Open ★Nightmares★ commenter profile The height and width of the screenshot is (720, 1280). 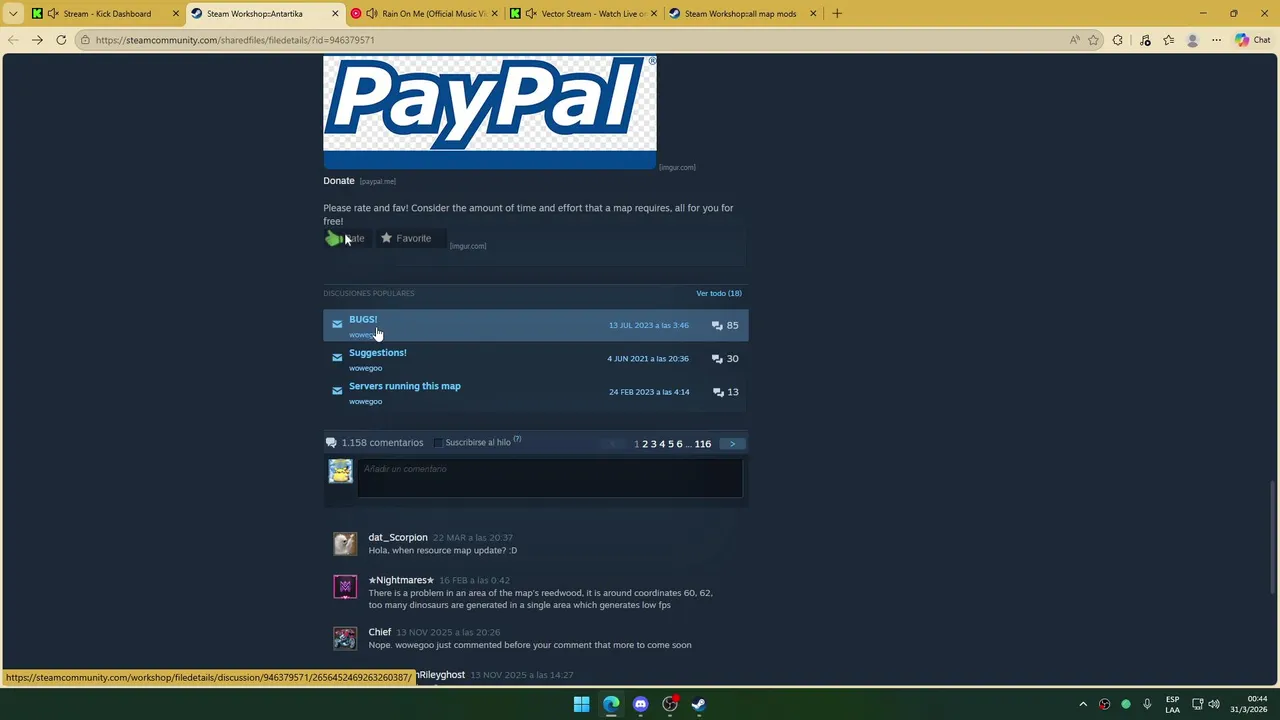(x=401, y=580)
